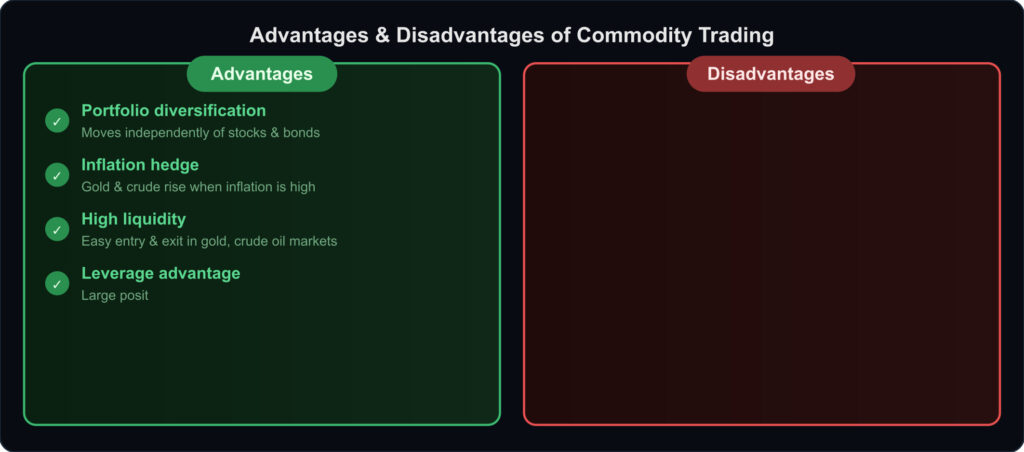Select the green Advantages header badge
The image size is (1024, 452).
click(x=261, y=74)
